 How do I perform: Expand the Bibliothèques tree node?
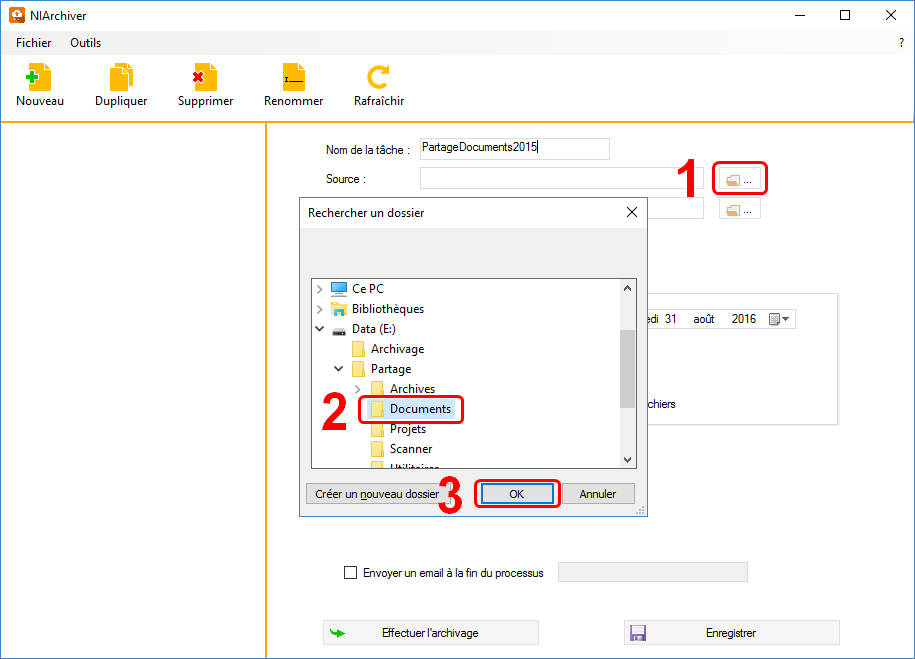point(320,309)
